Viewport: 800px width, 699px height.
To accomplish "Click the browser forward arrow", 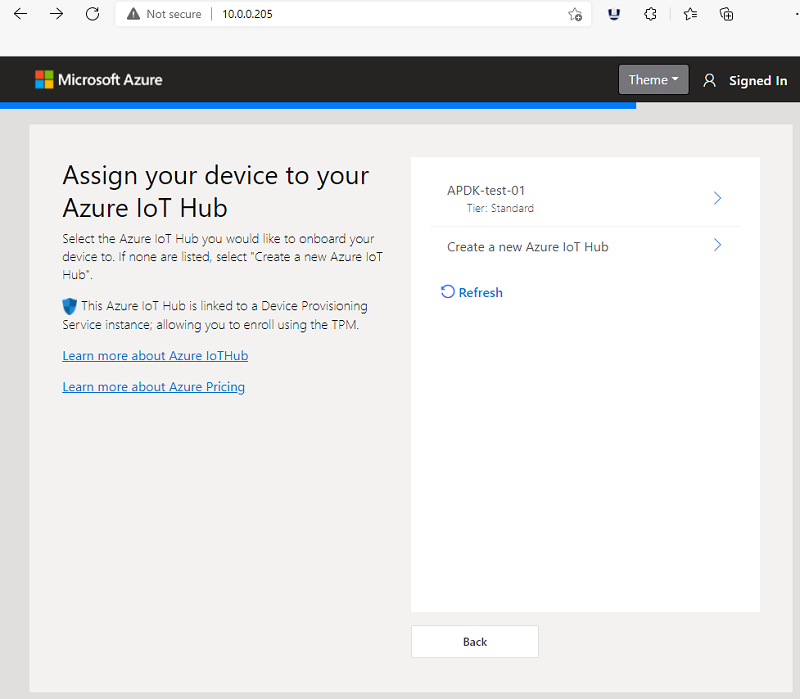I will 57,14.
